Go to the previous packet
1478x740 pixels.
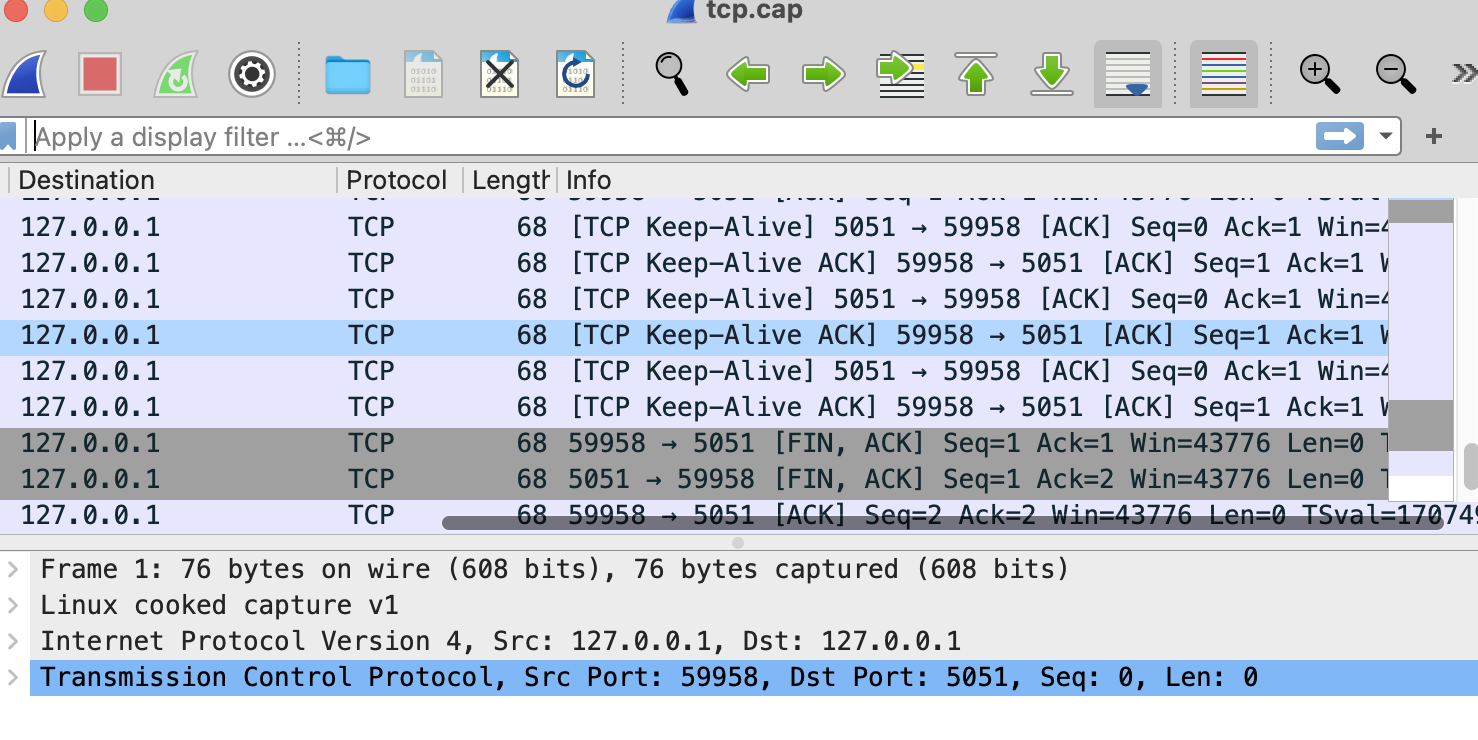coord(748,74)
